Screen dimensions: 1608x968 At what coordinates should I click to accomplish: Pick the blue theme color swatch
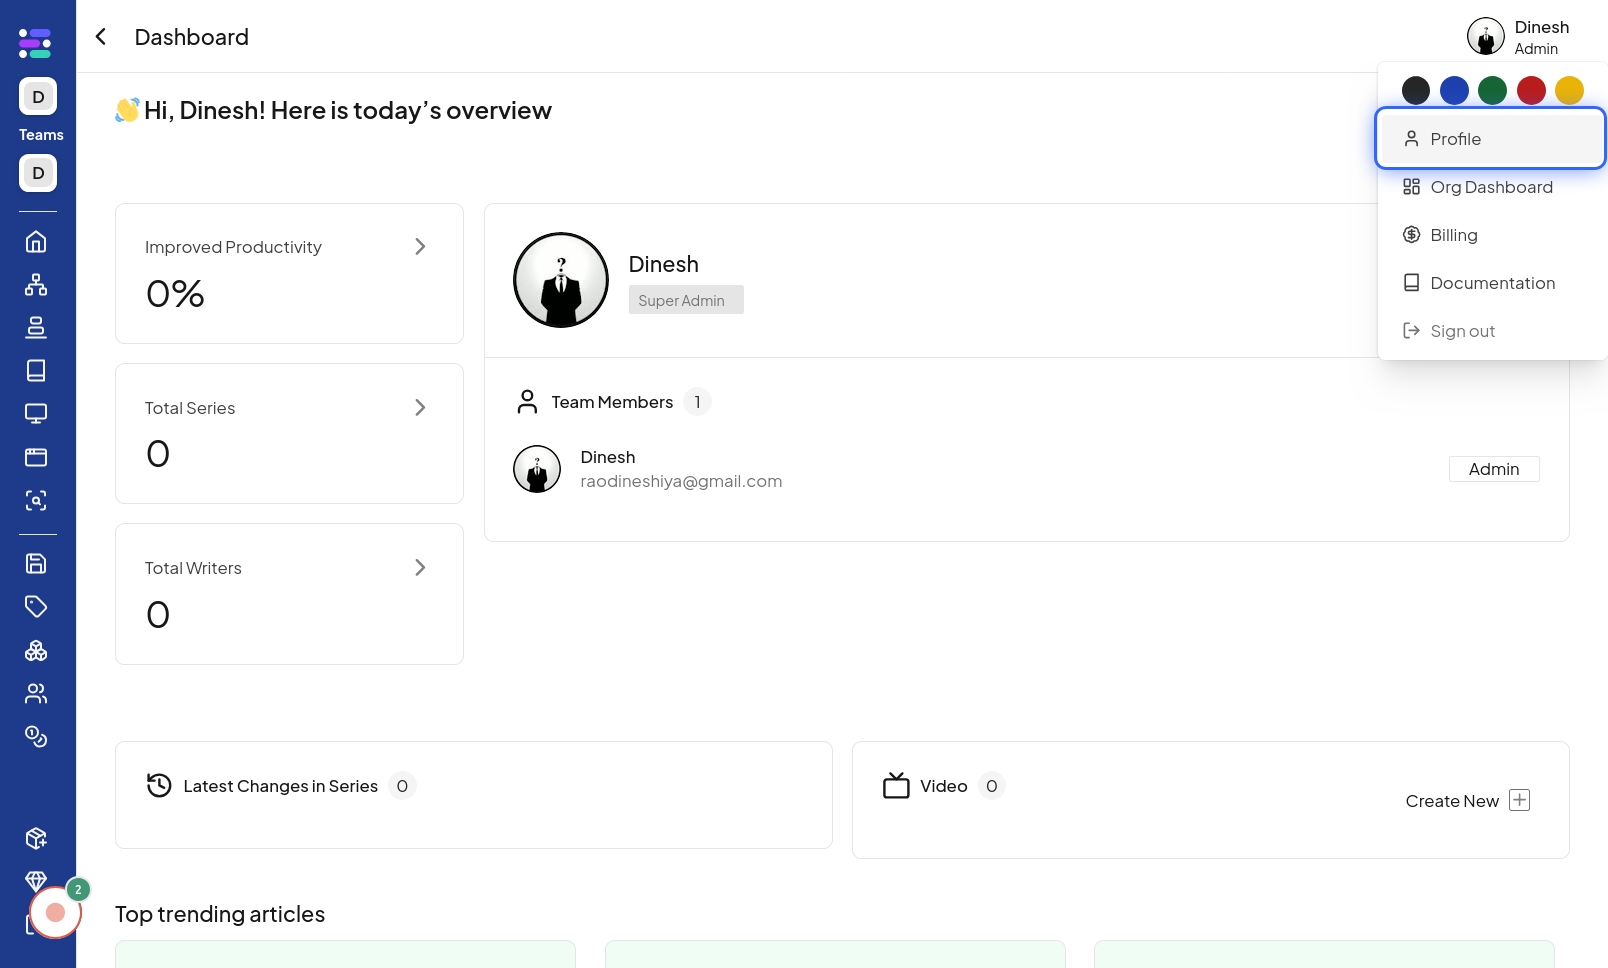click(1454, 91)
